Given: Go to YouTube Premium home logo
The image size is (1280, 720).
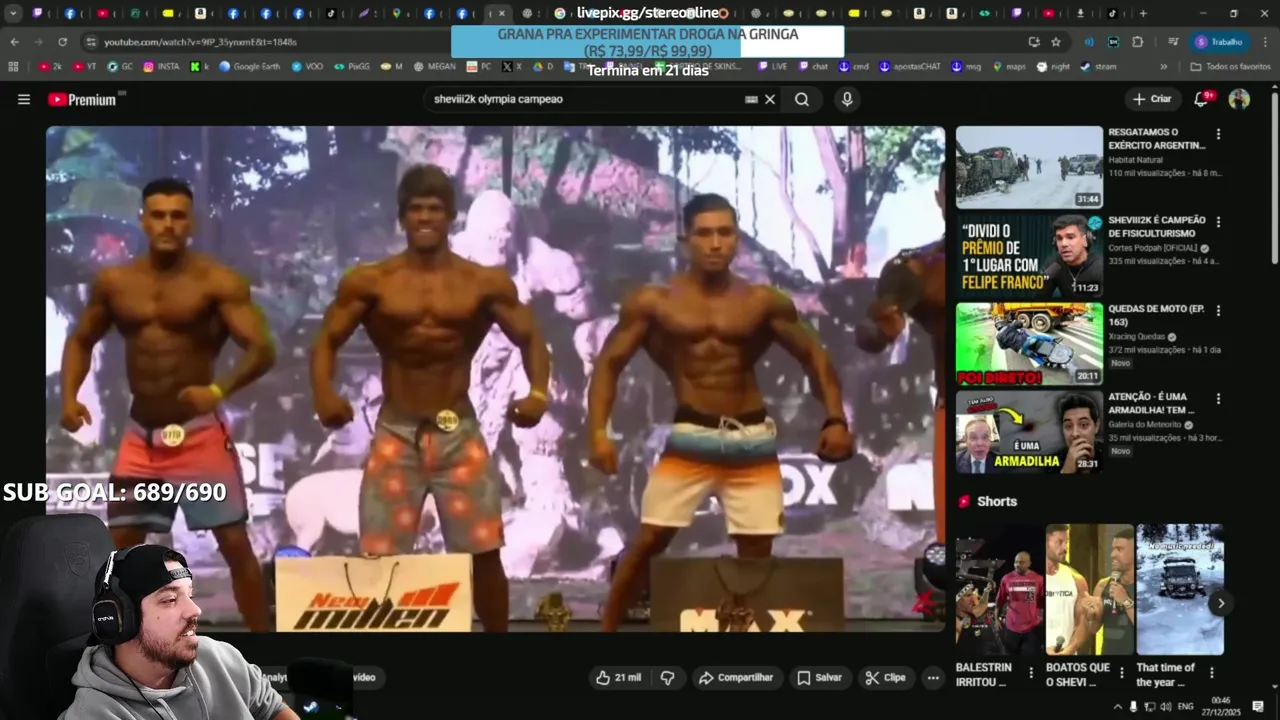Looking at the screenshot, I should 82,99.
